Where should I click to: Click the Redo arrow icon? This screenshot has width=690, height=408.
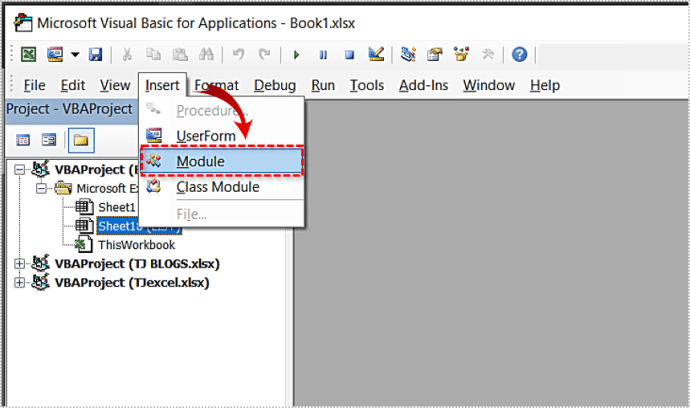click(264, 55)
